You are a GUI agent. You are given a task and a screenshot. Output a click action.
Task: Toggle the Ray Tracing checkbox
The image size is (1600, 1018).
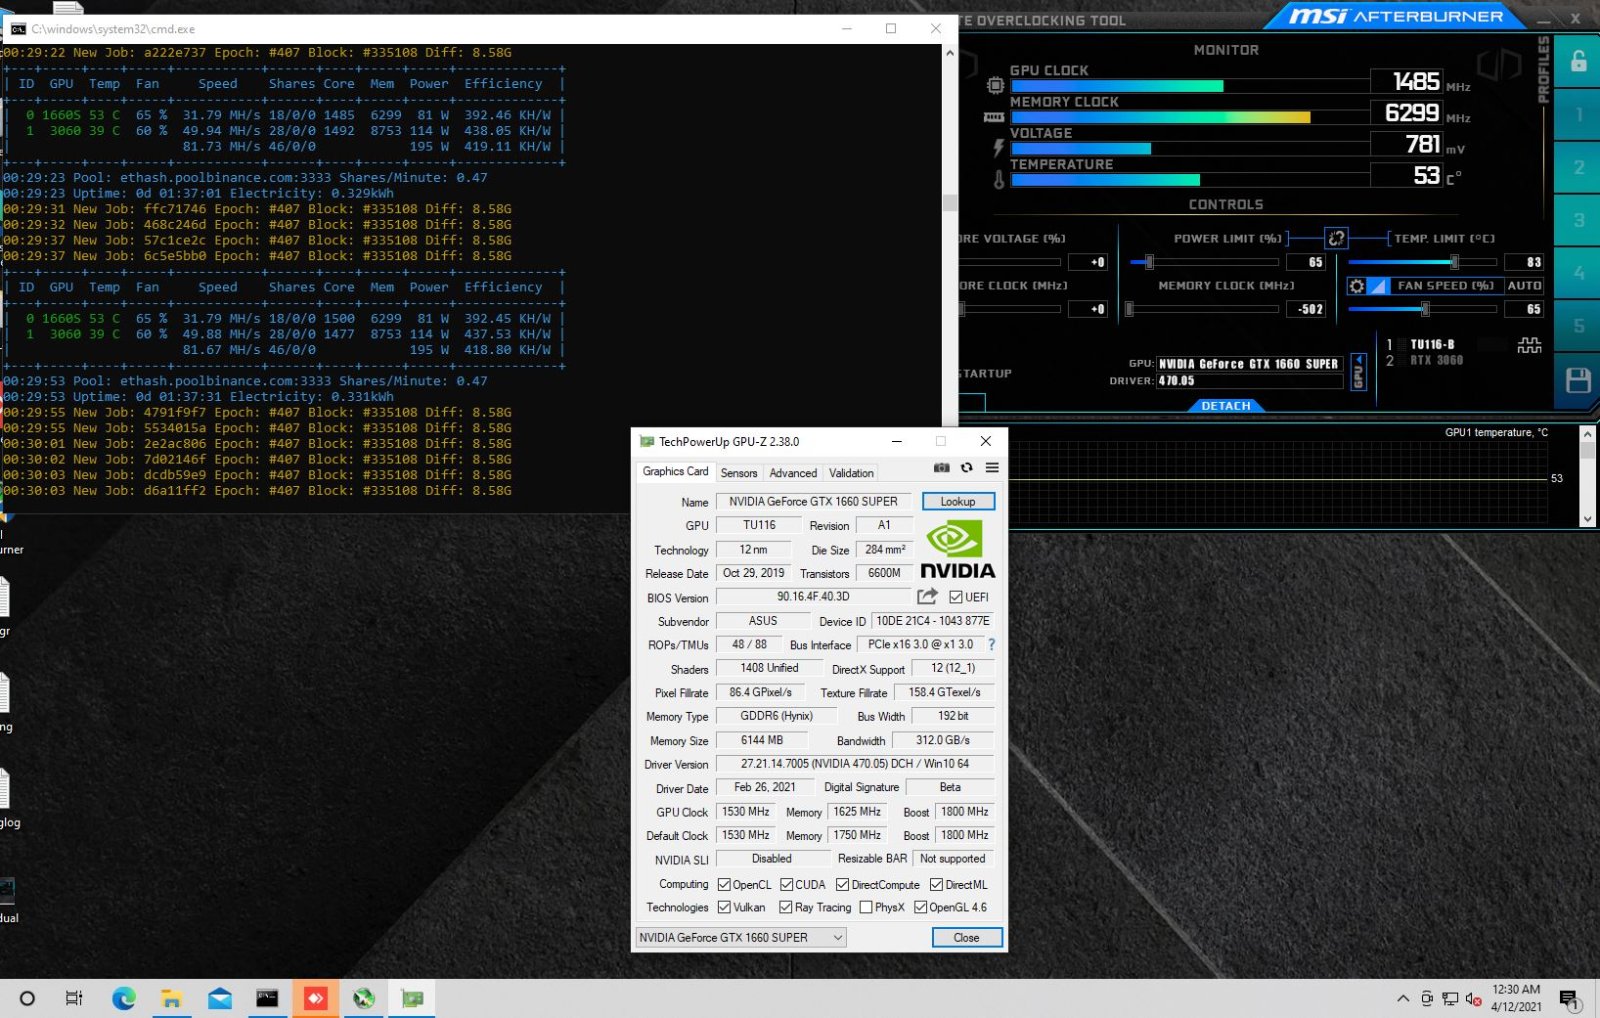786,907
